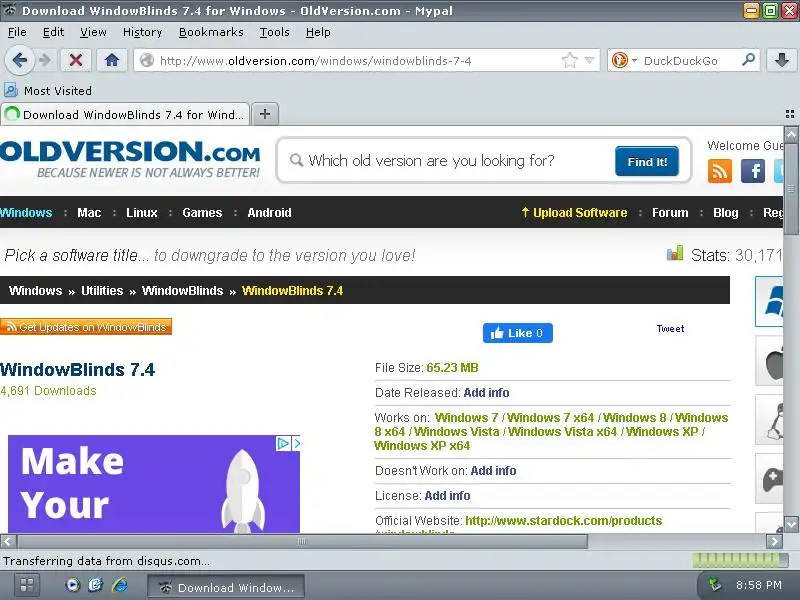
Task: Close the ad with its X icon
Action: click(296, 443)
